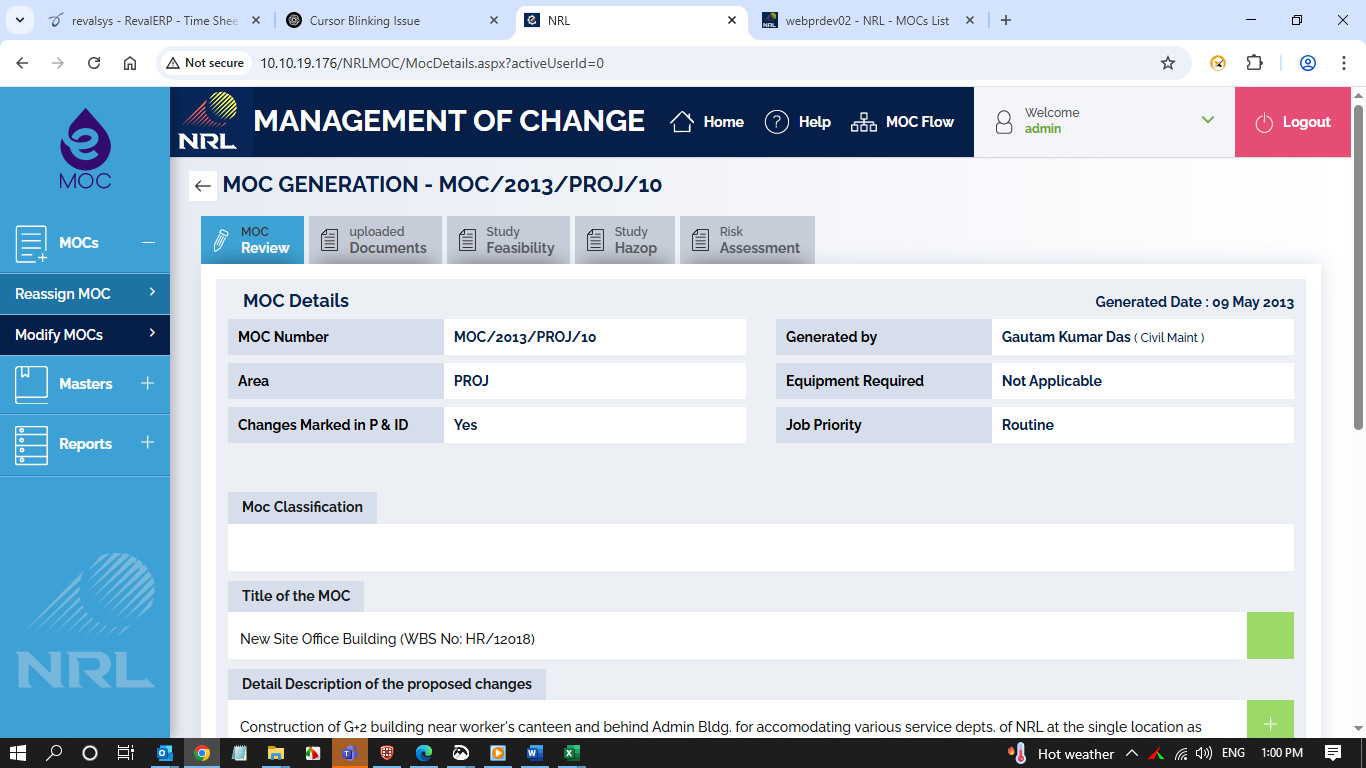
Task: Click the browser address bar URL
Action: tap(432, 63)
